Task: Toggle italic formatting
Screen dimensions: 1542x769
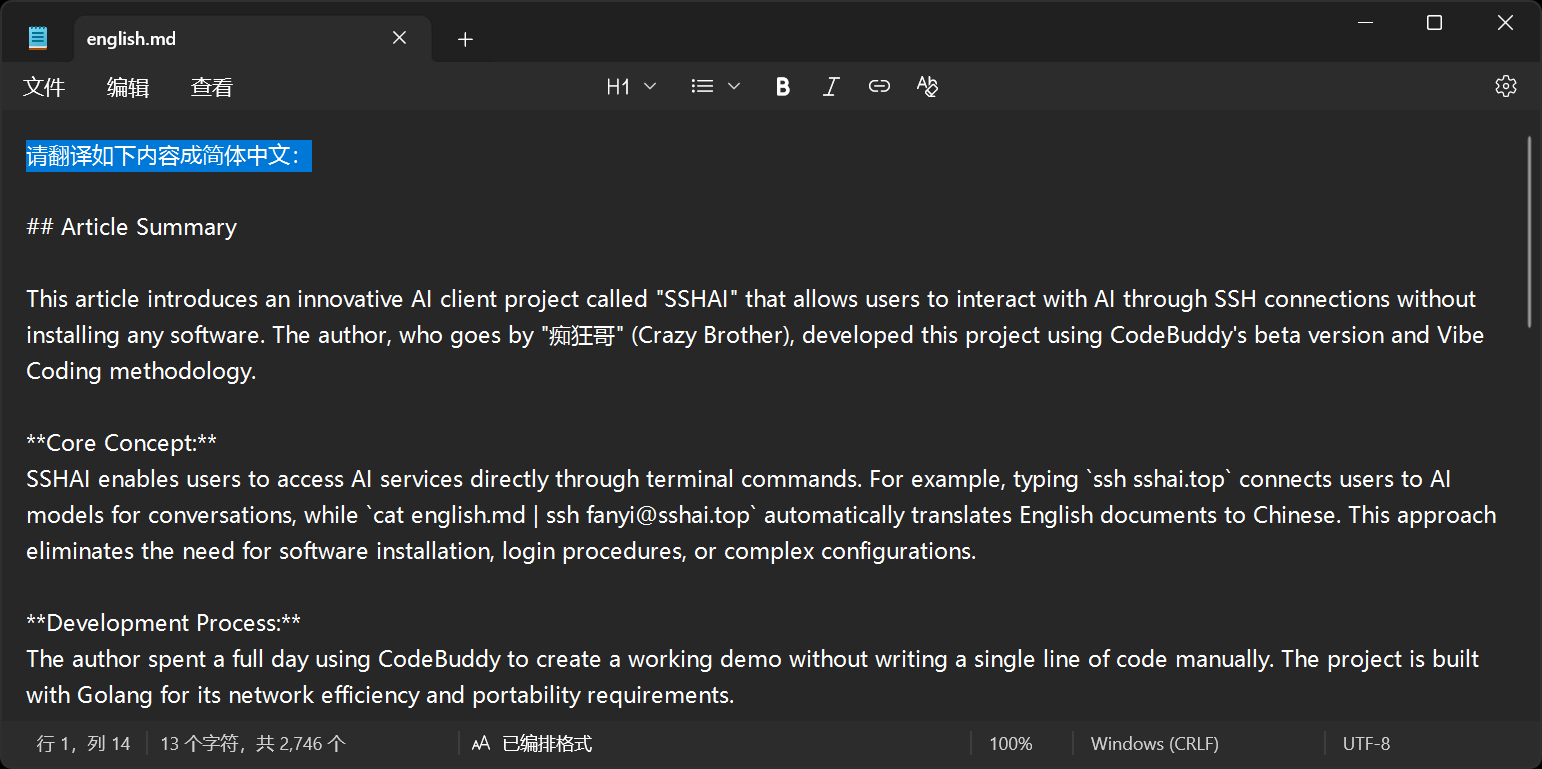Action: (x=830, y=87)
